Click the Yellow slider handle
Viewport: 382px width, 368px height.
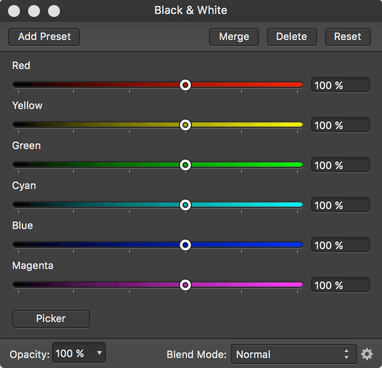pyautogui.click(x=185, y=125)
